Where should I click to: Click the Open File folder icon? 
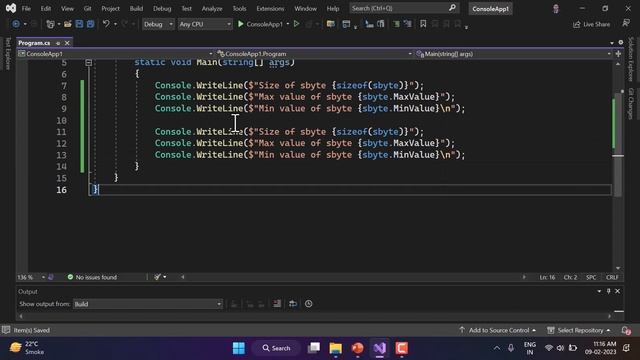[68, 24]
